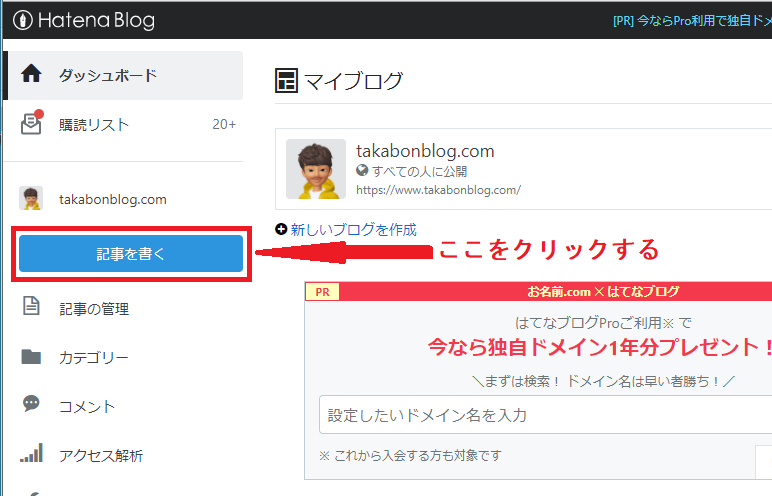772x496 pixels.
Task: Click the large blog avatar thumbnail
Action: [x=316, y=169]
